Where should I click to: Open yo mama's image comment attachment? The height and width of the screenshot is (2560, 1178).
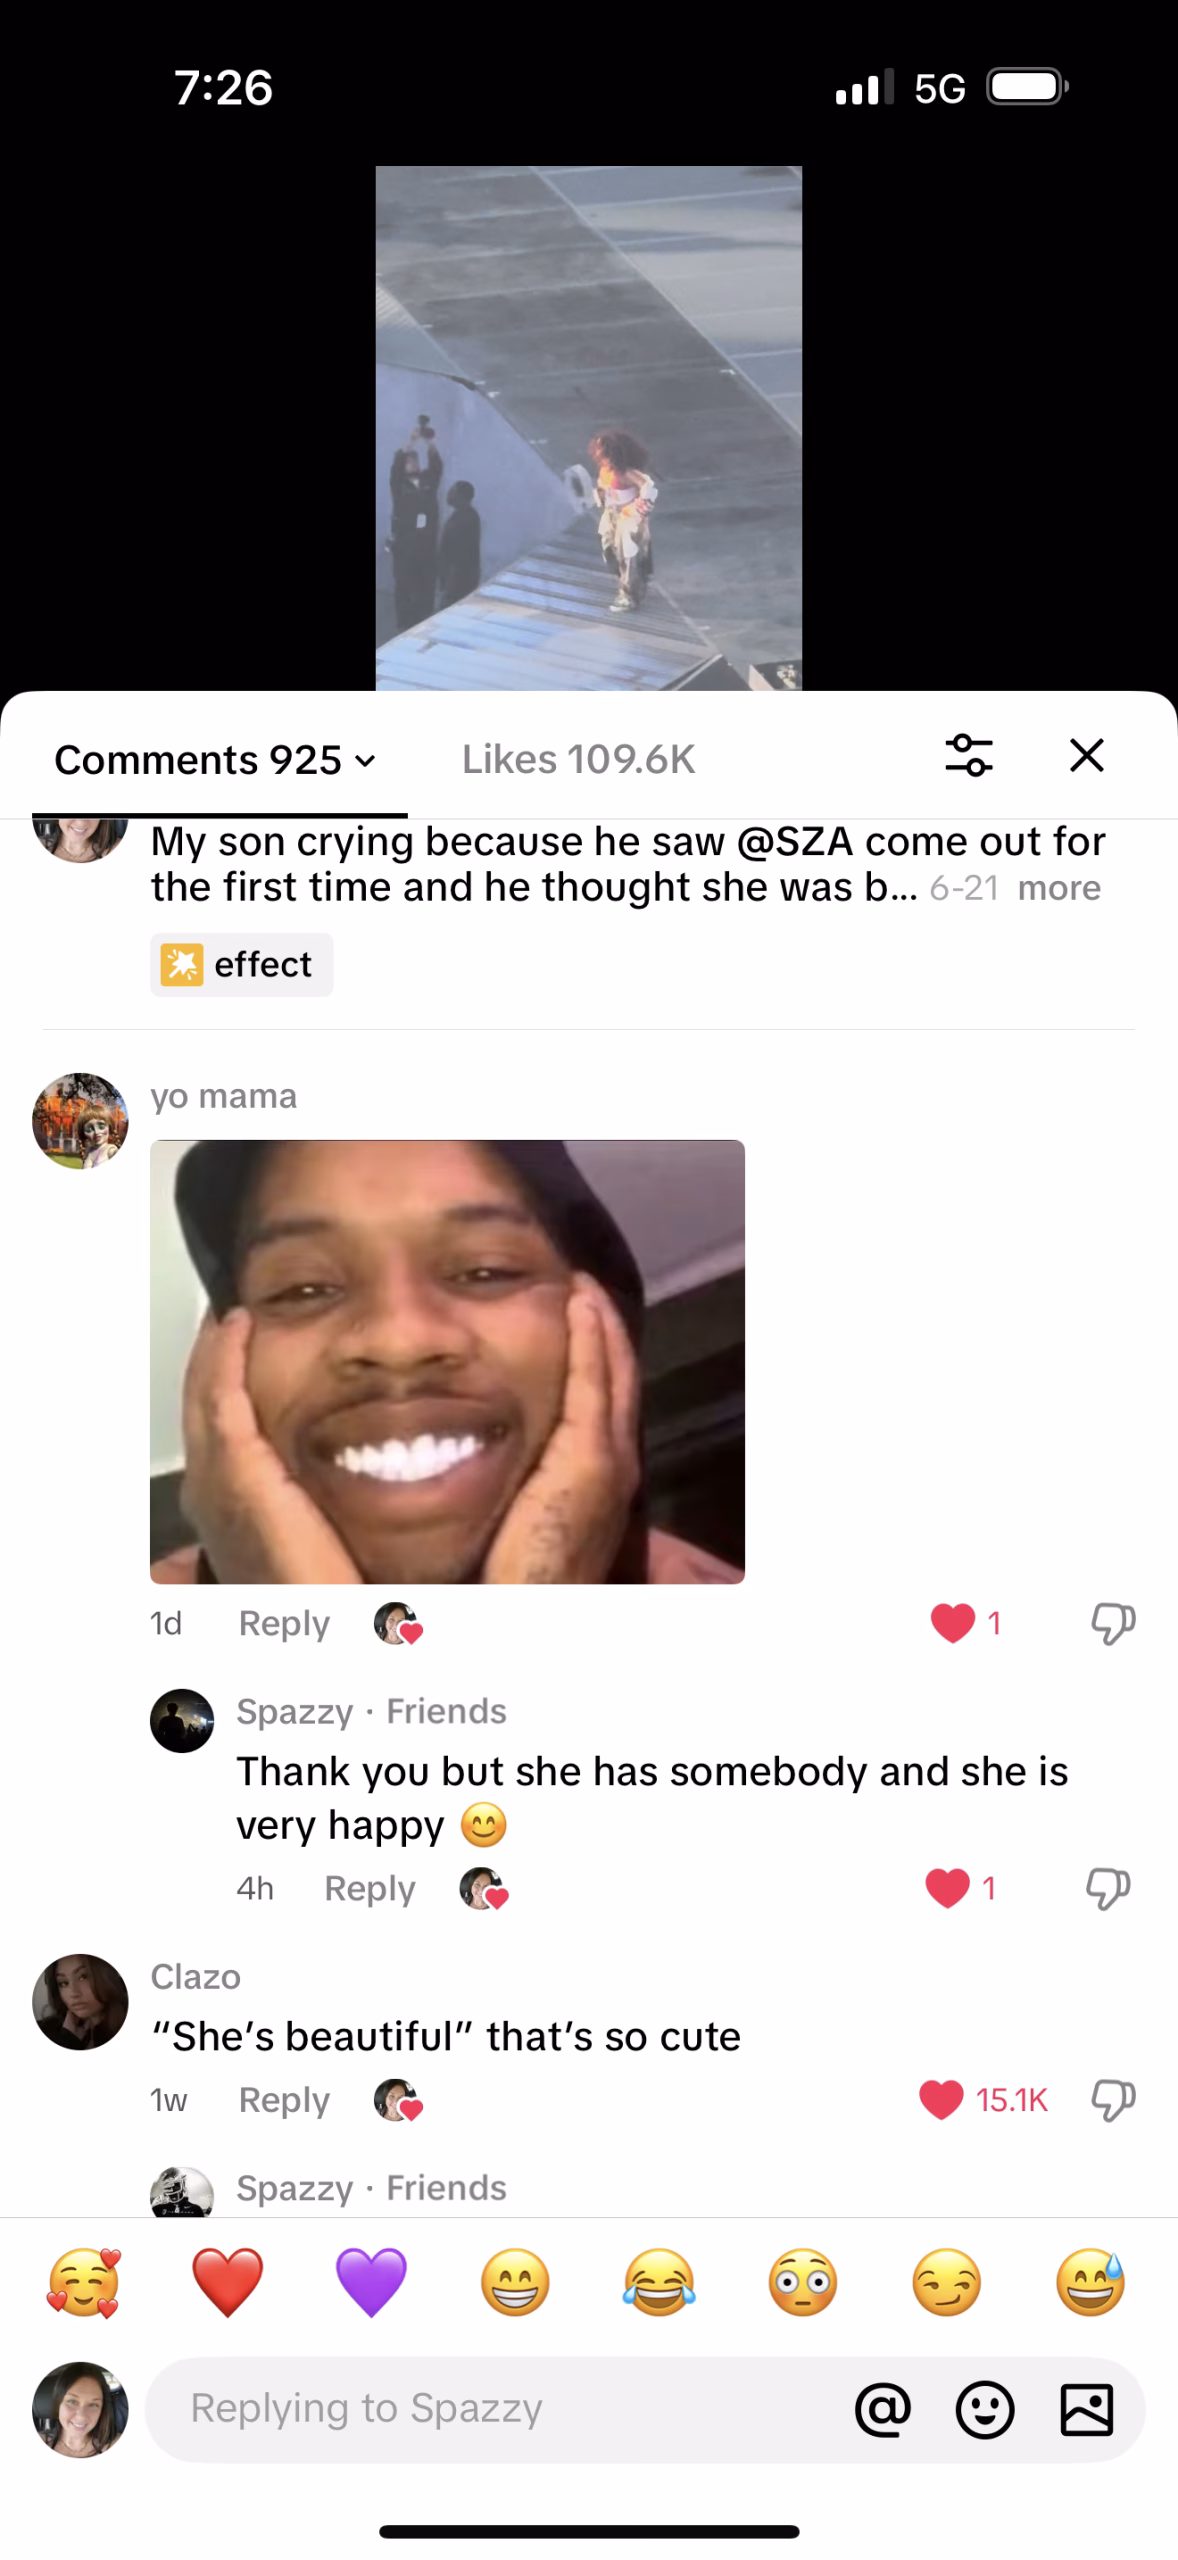point(447,1362)
